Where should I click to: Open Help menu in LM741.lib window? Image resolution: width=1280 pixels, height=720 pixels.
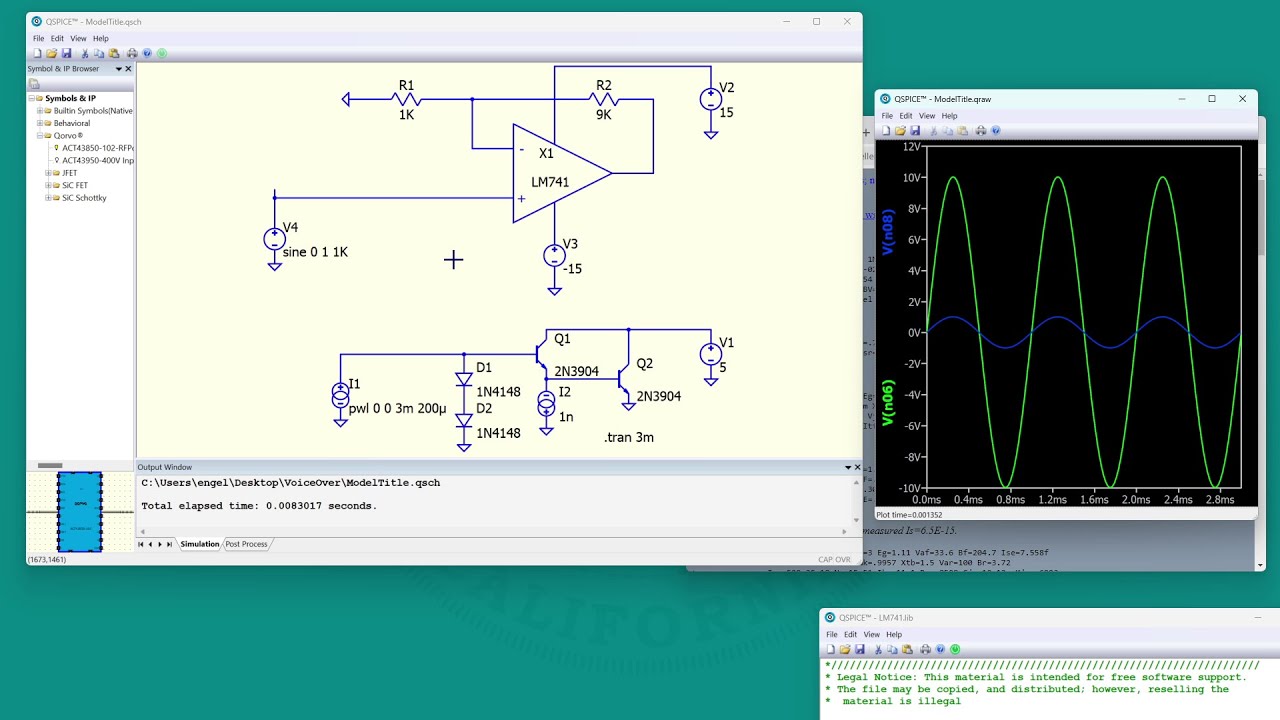tap(894, 634)
